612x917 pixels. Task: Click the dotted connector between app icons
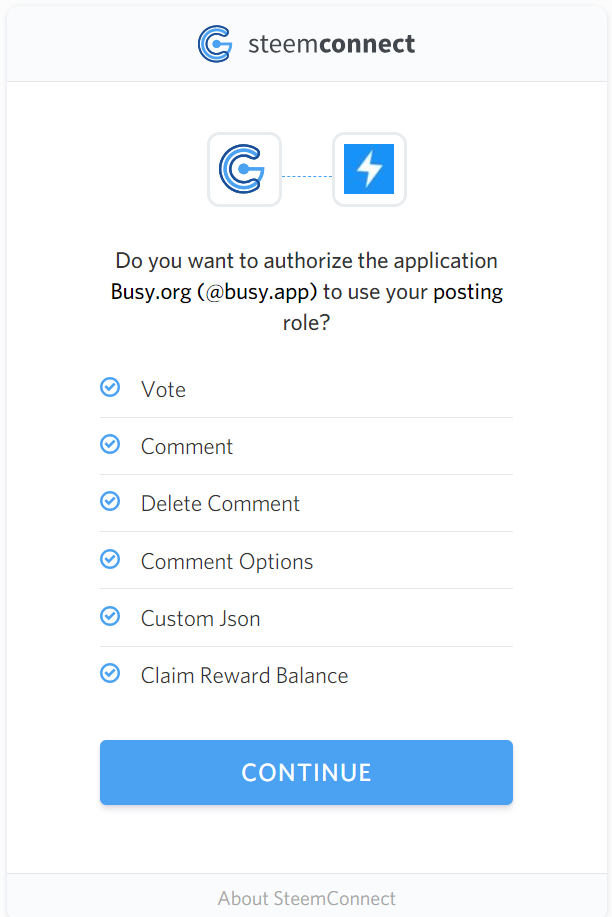[307, 176]
